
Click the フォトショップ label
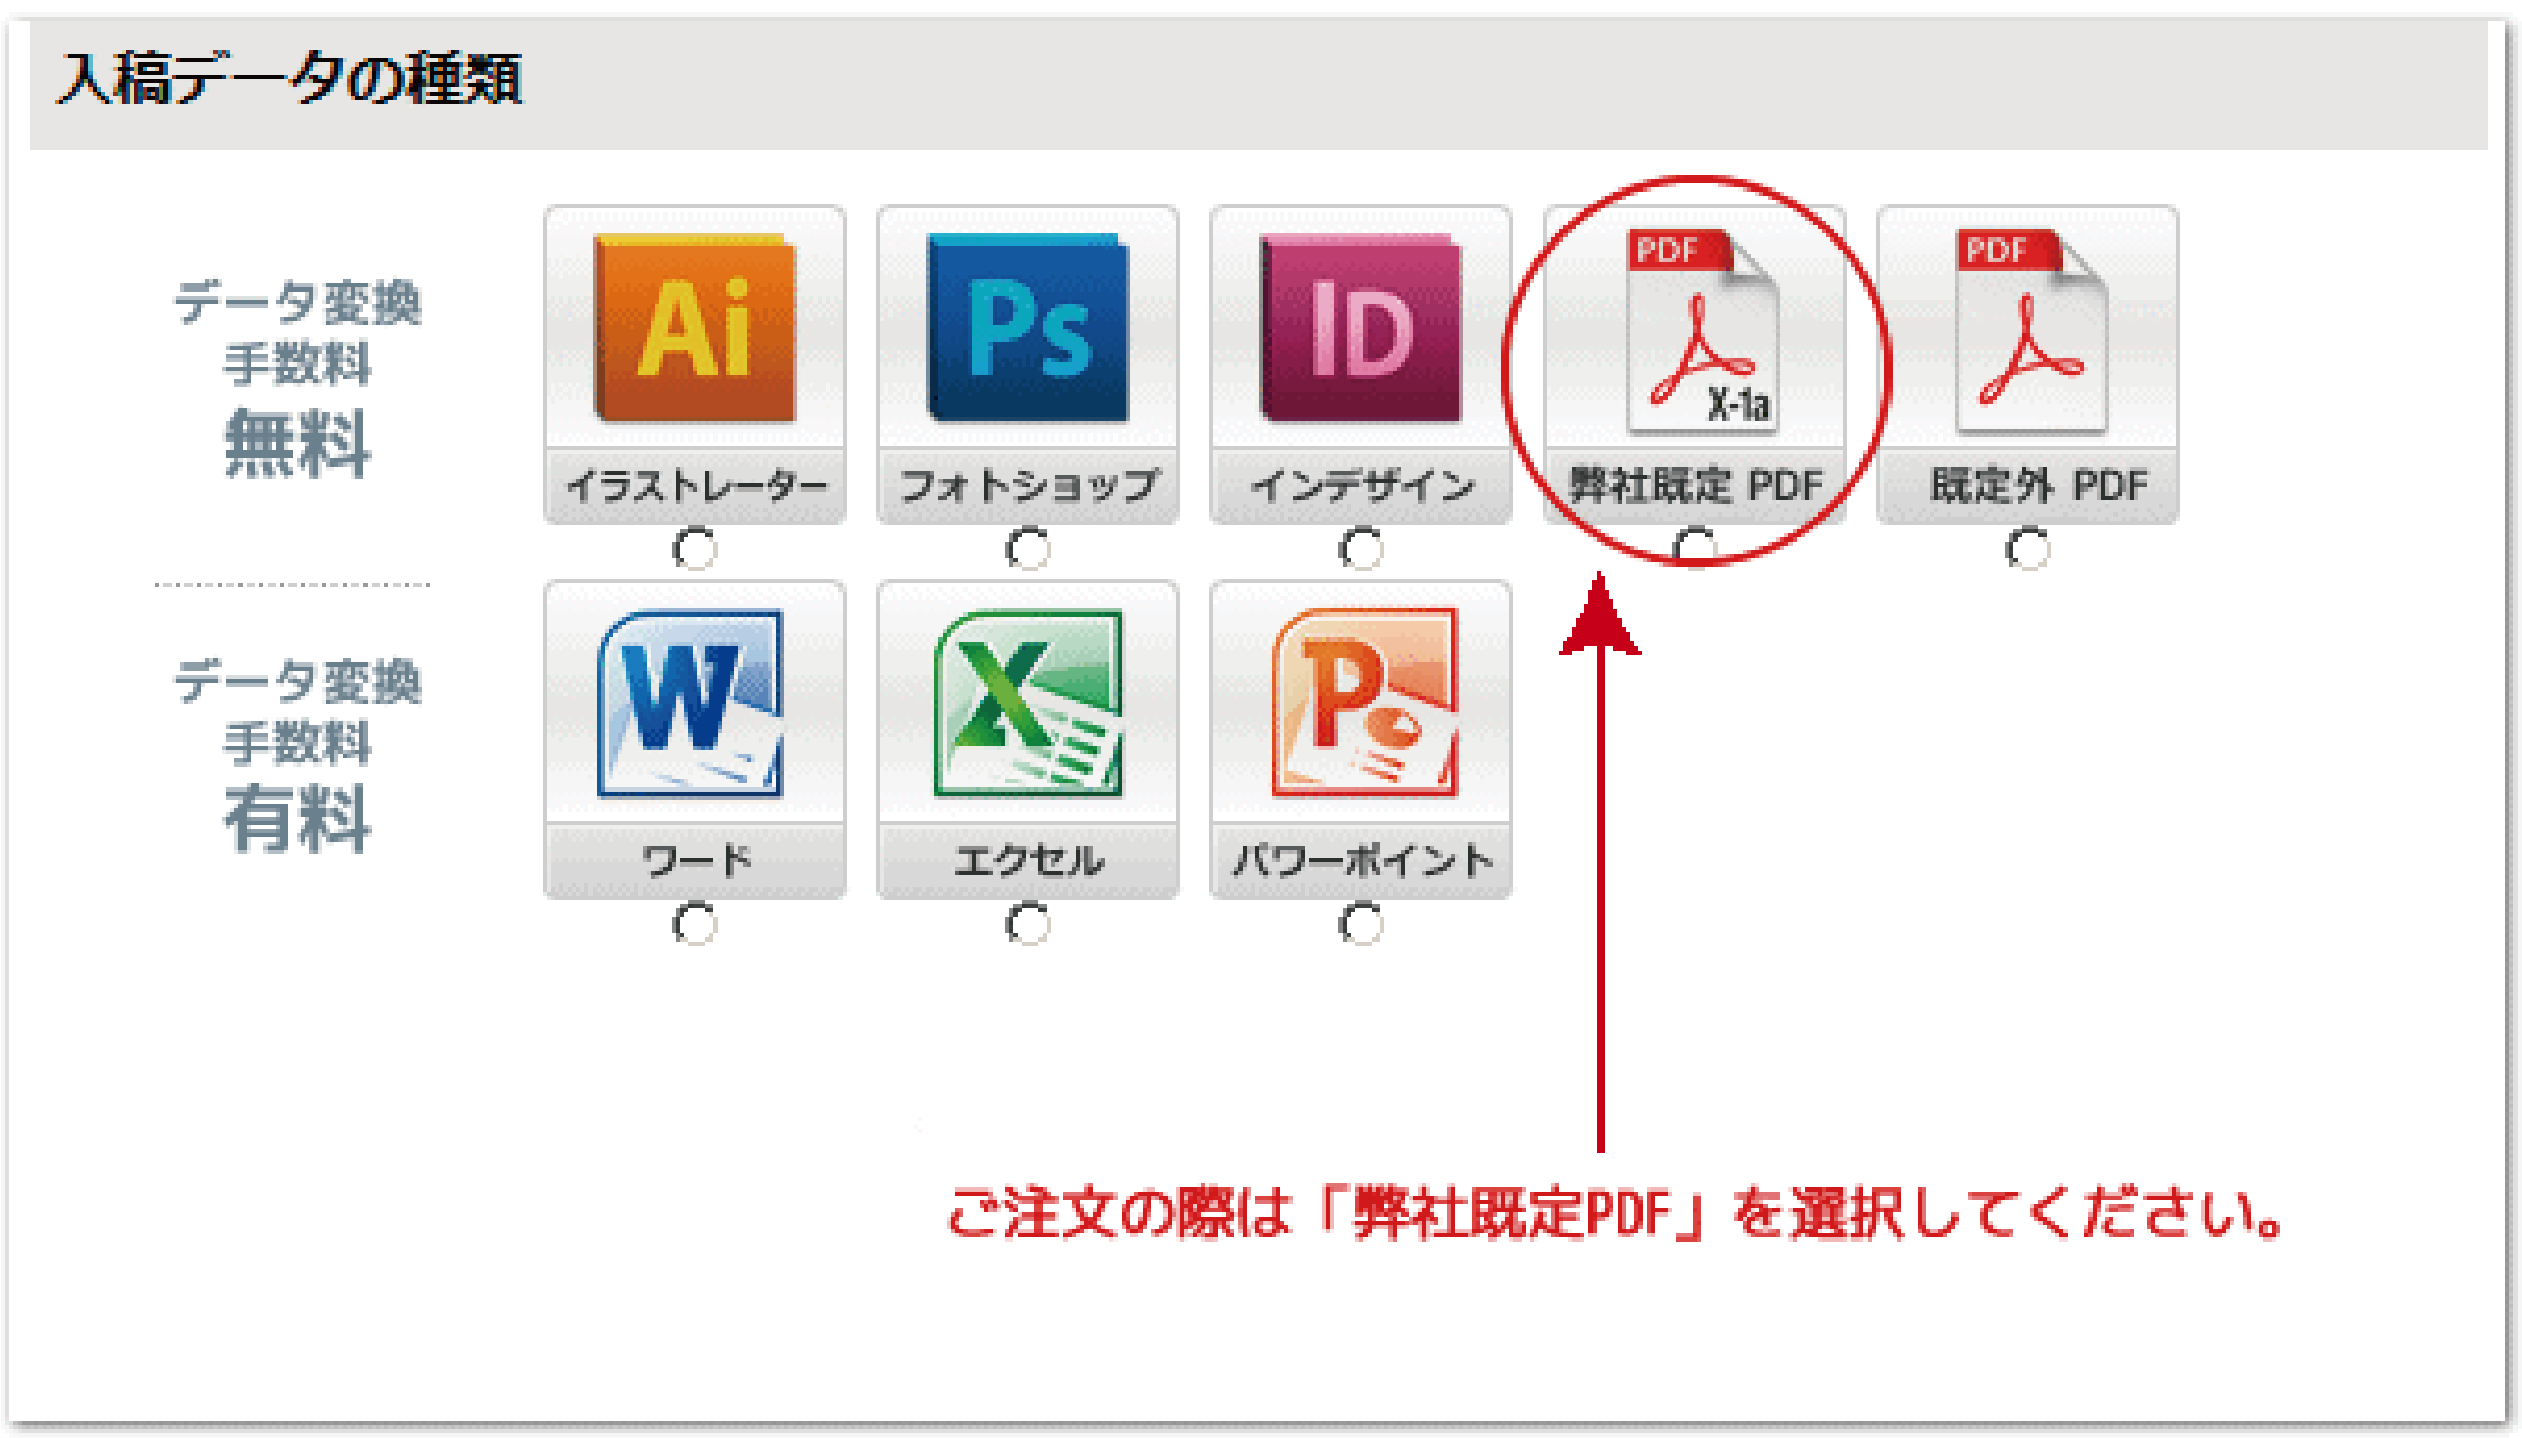(1029, 486)
